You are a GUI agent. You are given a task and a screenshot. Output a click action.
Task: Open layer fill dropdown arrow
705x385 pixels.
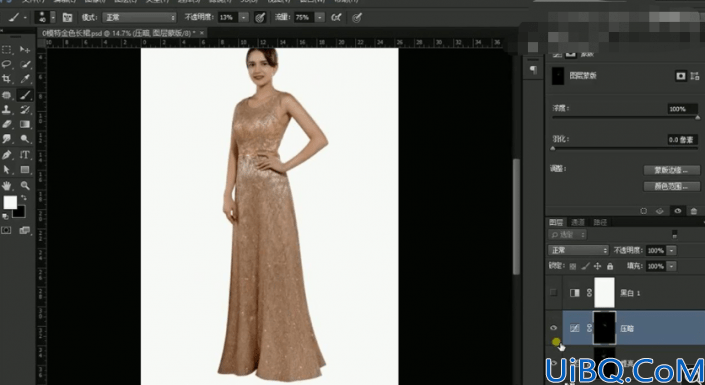click(x=671, y=266)
